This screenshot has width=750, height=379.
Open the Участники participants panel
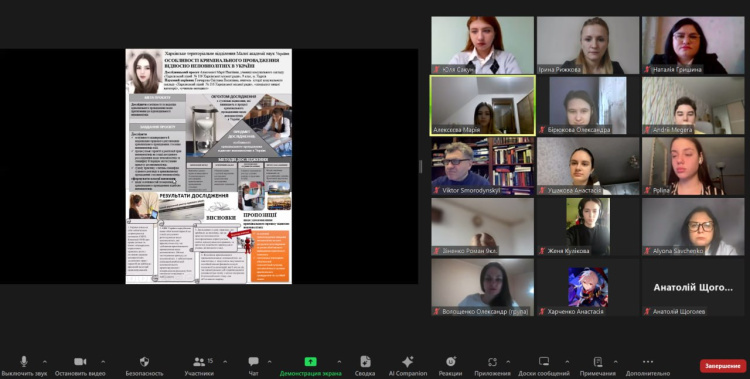coord(199,362)
